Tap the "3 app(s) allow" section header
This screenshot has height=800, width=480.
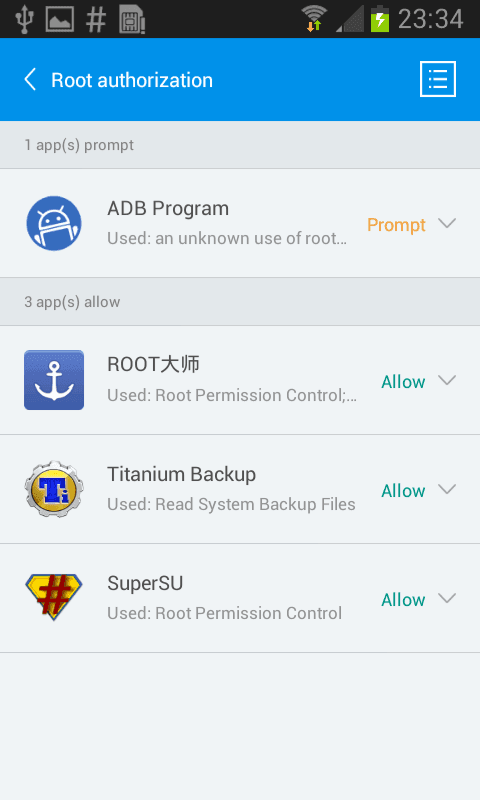coord(240,302)
